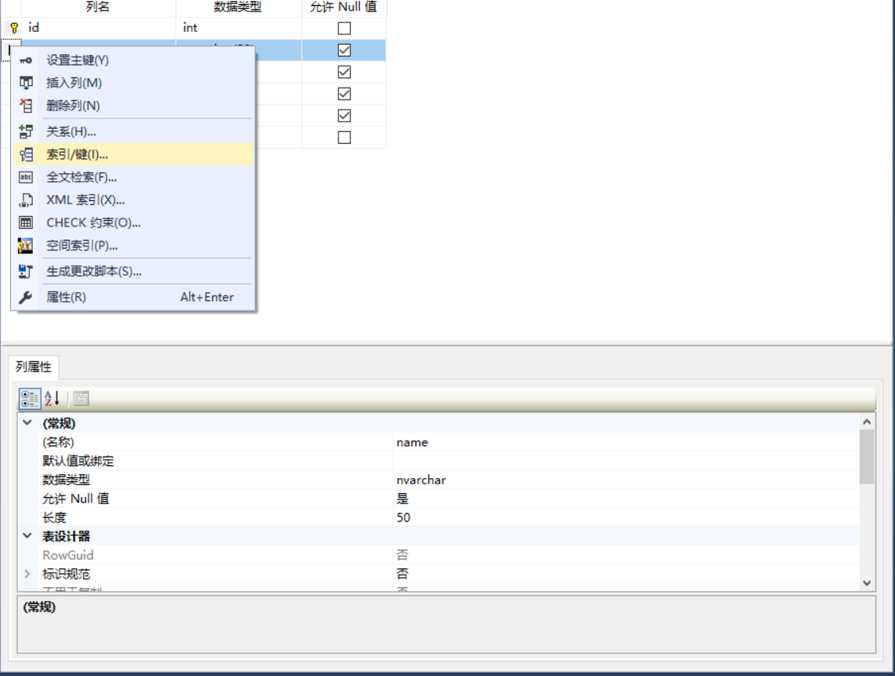Screen dimensions: 895x676
Task: Select 删除列(N) menu entry
Action: tap(132, 106)
